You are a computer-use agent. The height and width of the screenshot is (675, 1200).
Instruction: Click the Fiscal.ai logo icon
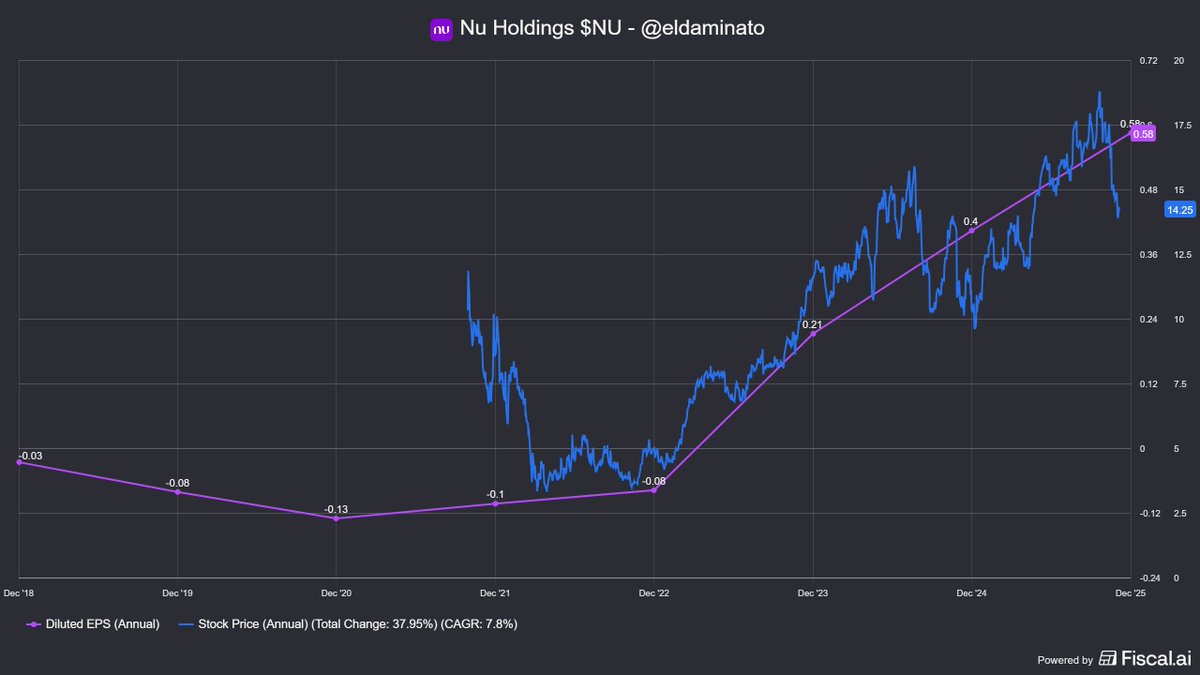[x=1108, y=658]
